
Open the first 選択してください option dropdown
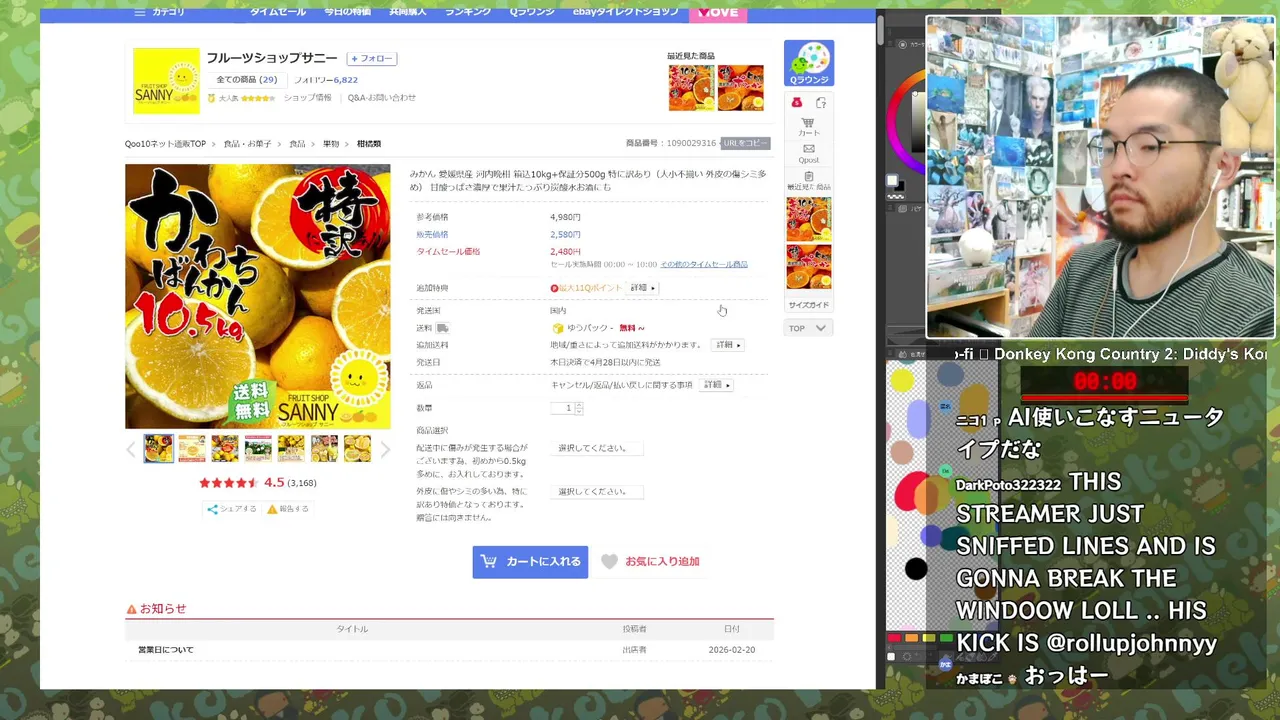pyautogui.click(x=597, y=448)
